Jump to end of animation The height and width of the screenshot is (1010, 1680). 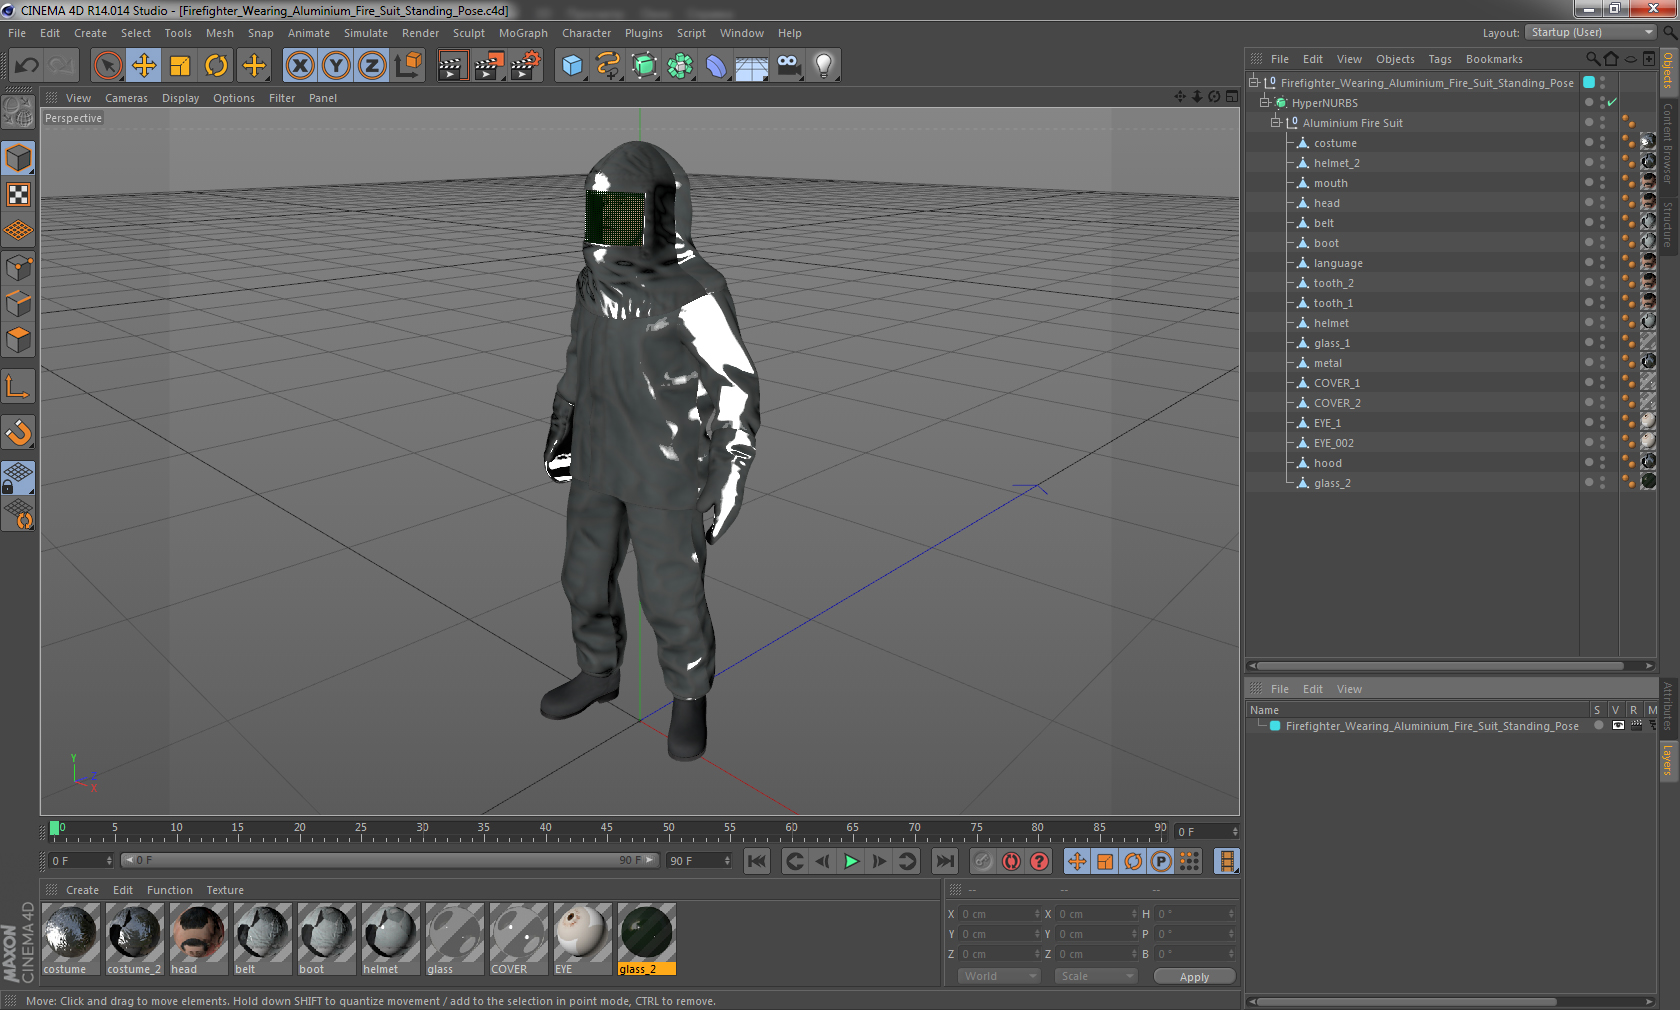(944, 861)
